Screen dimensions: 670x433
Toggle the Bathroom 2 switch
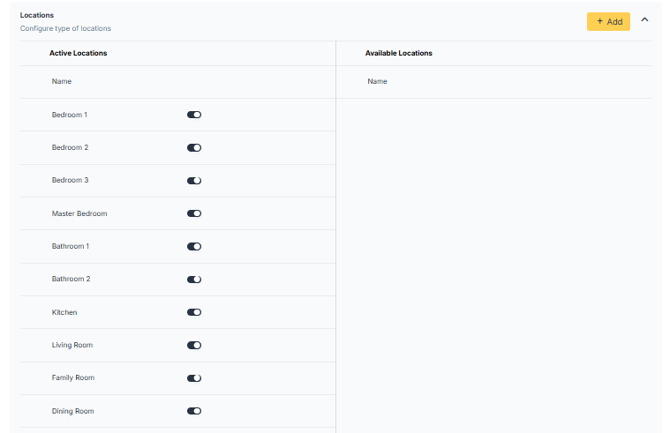click(194, 279)
